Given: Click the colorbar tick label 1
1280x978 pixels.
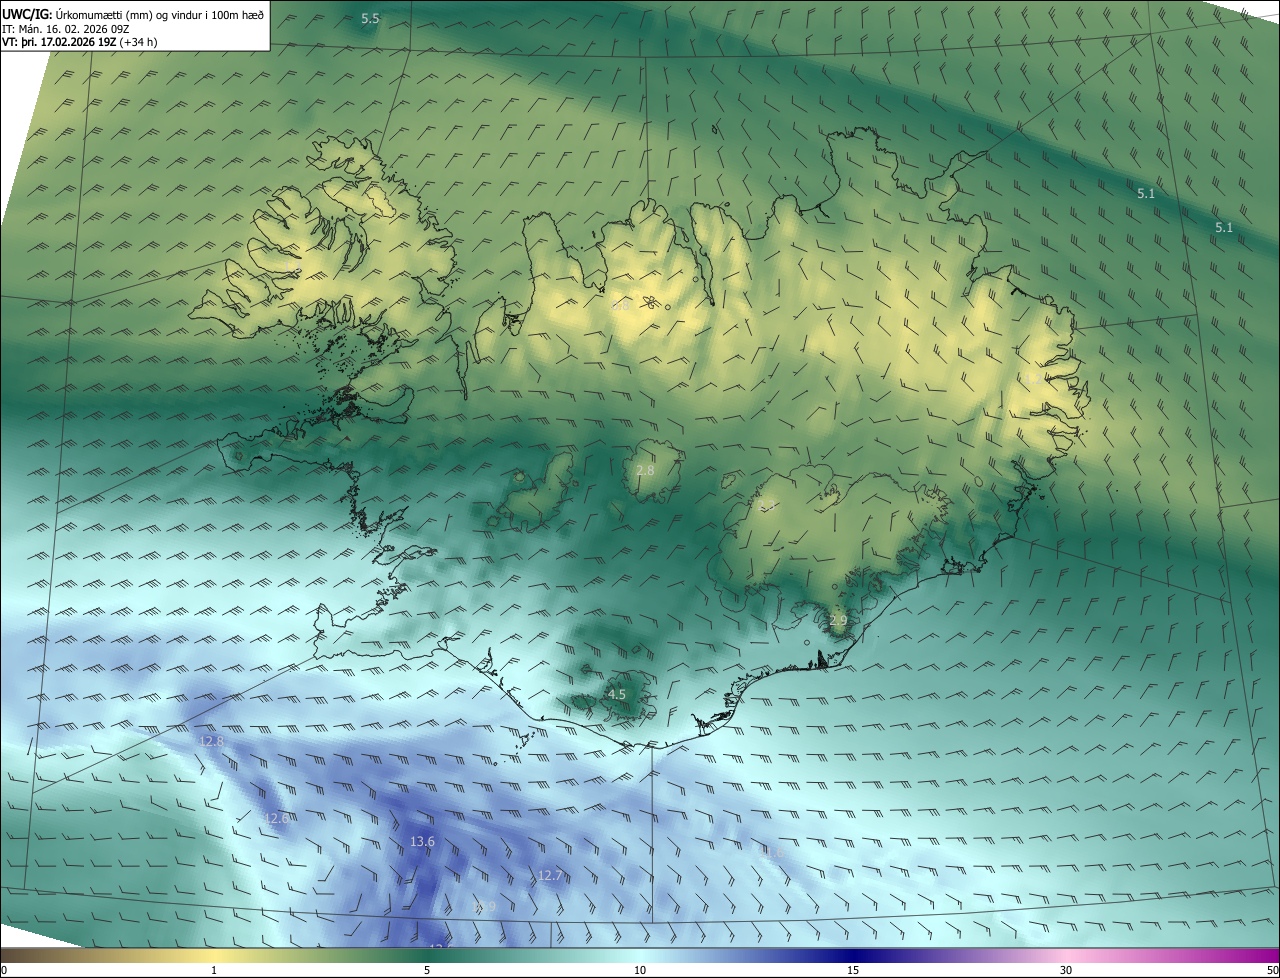Looking at the screenshot, I should coord(214,971).
